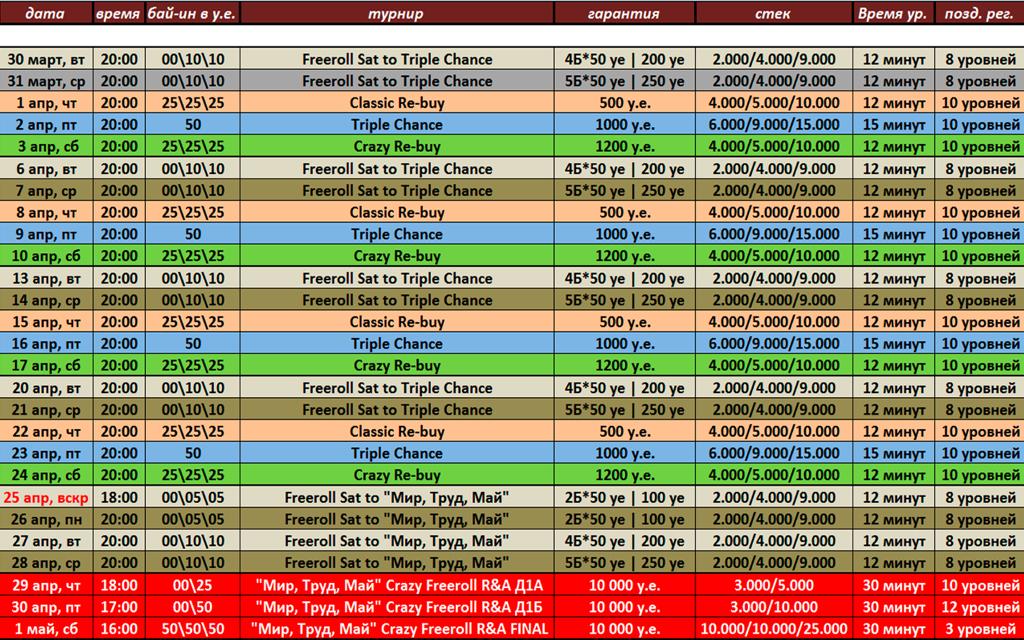Select the '23 апр, пт' date cell
The height and width of the screenshot is (640, 1024).
(46, 453)
